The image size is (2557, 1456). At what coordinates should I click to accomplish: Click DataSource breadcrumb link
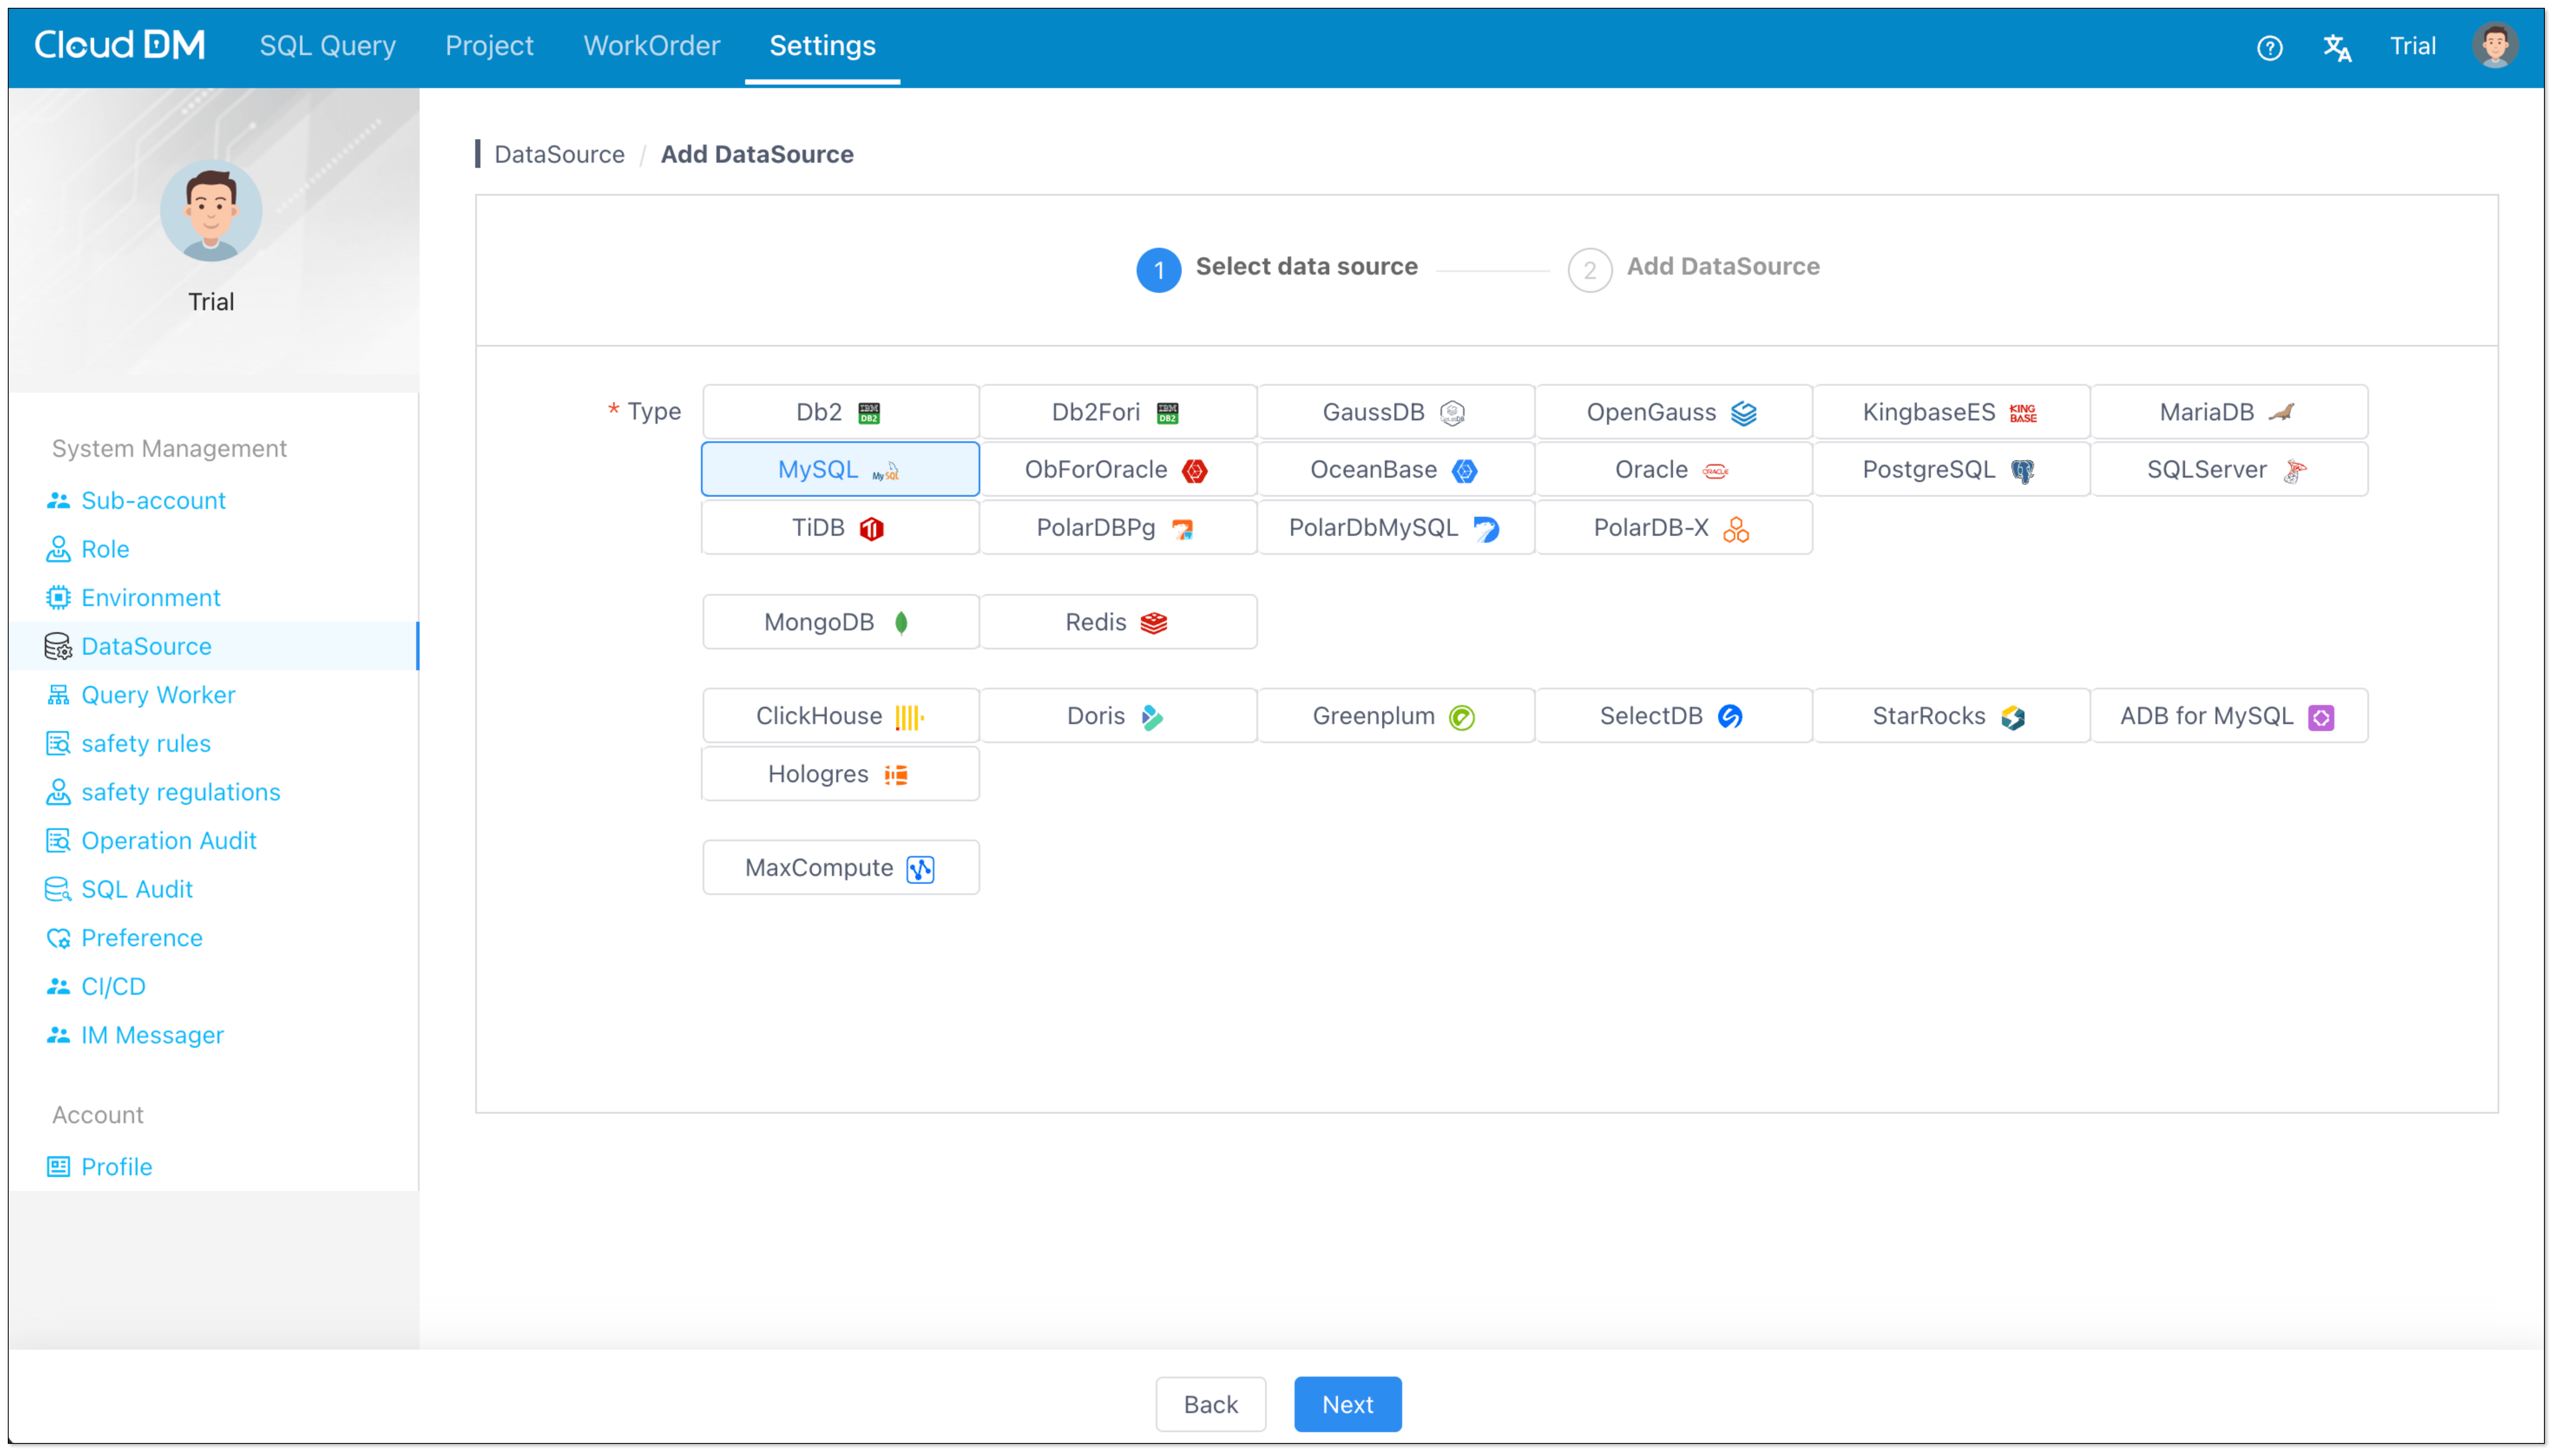coord(559,154)
